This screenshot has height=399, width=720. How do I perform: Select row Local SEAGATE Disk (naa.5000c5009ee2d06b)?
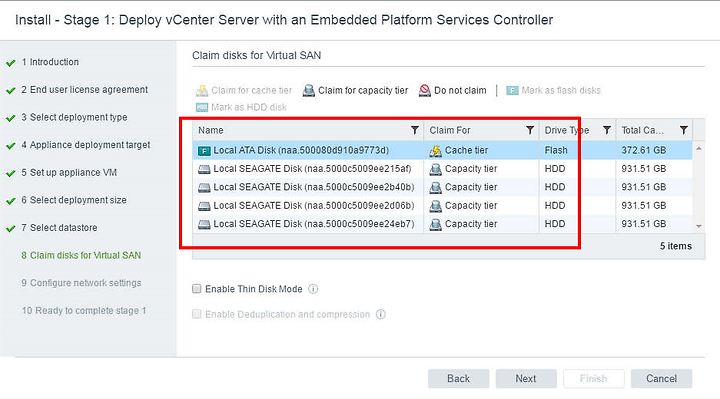click(x=442, y=206)
